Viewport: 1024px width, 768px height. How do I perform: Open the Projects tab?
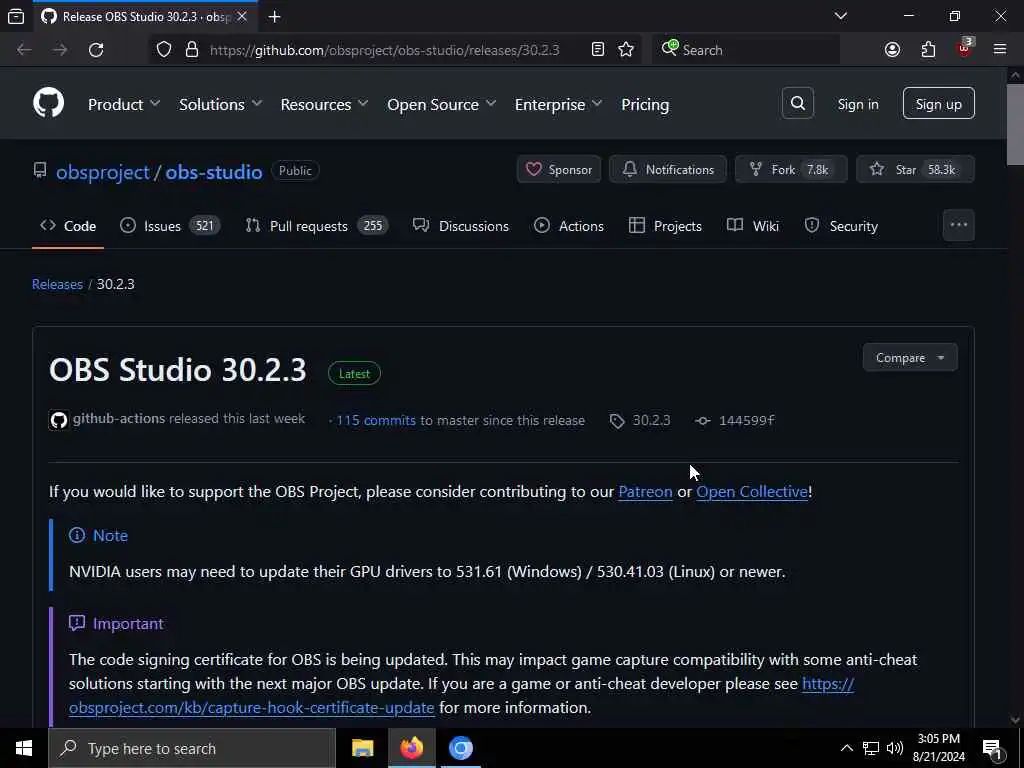[665, 226]
